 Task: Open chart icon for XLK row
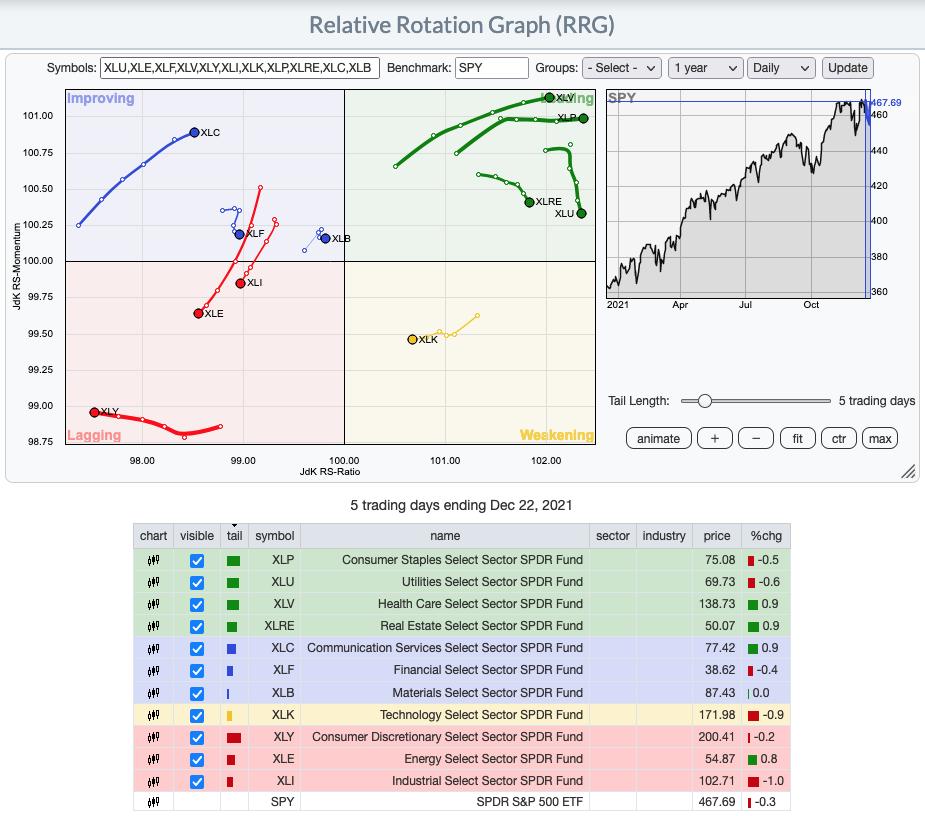153,715
